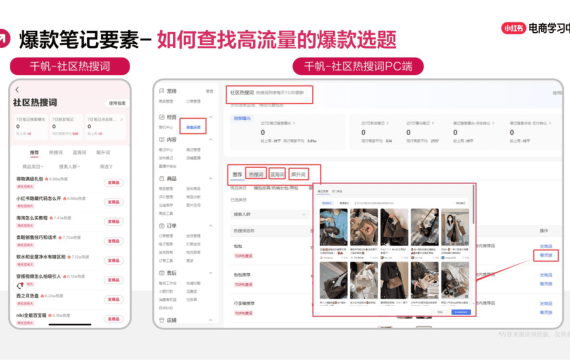The height and width of the screenshot is (360, 570).
Task: Click the popup's vertical scrollbar
Action: pos(473,205)
